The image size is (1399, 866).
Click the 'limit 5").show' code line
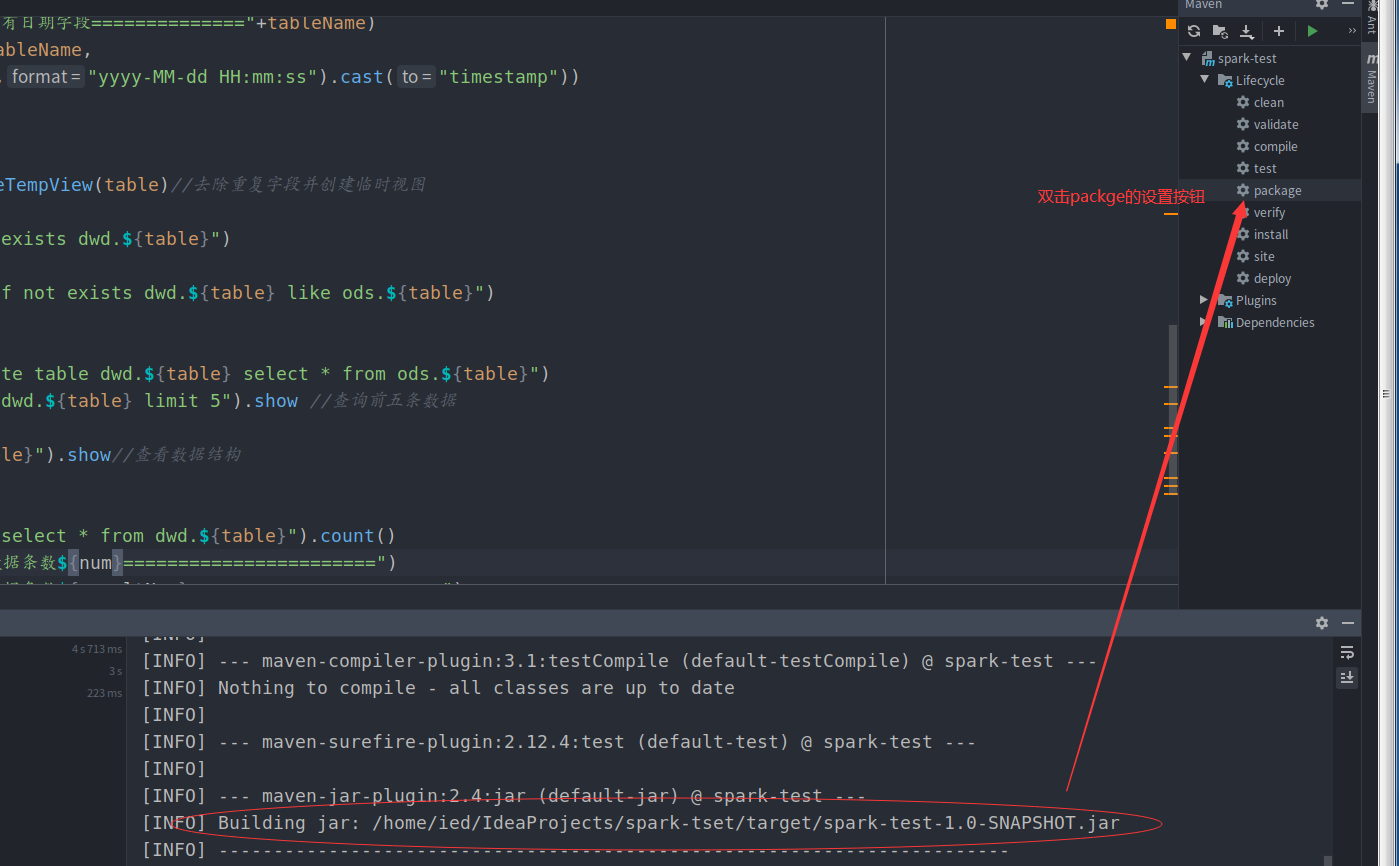coord(228,400)
